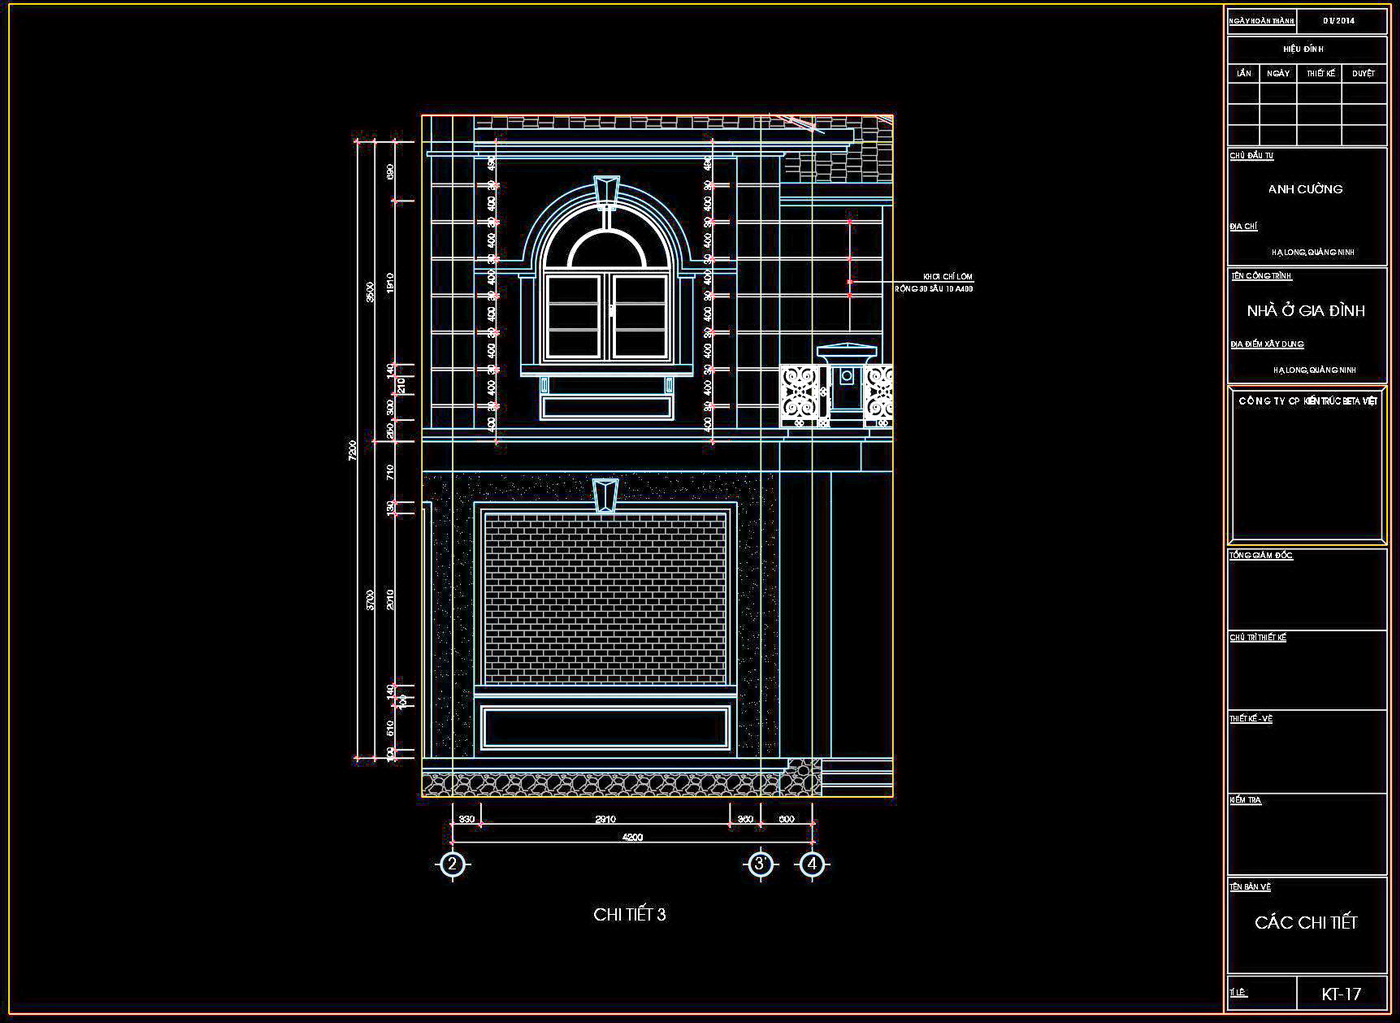Select the CÁC CHI TIẾT title text
The height and width of the screenshot is (1023, 1400).
[1306, 923]
